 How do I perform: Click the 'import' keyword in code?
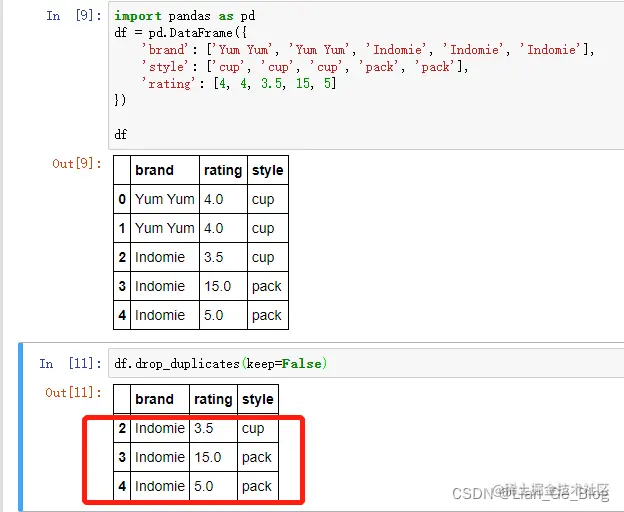tap(138, 16)
